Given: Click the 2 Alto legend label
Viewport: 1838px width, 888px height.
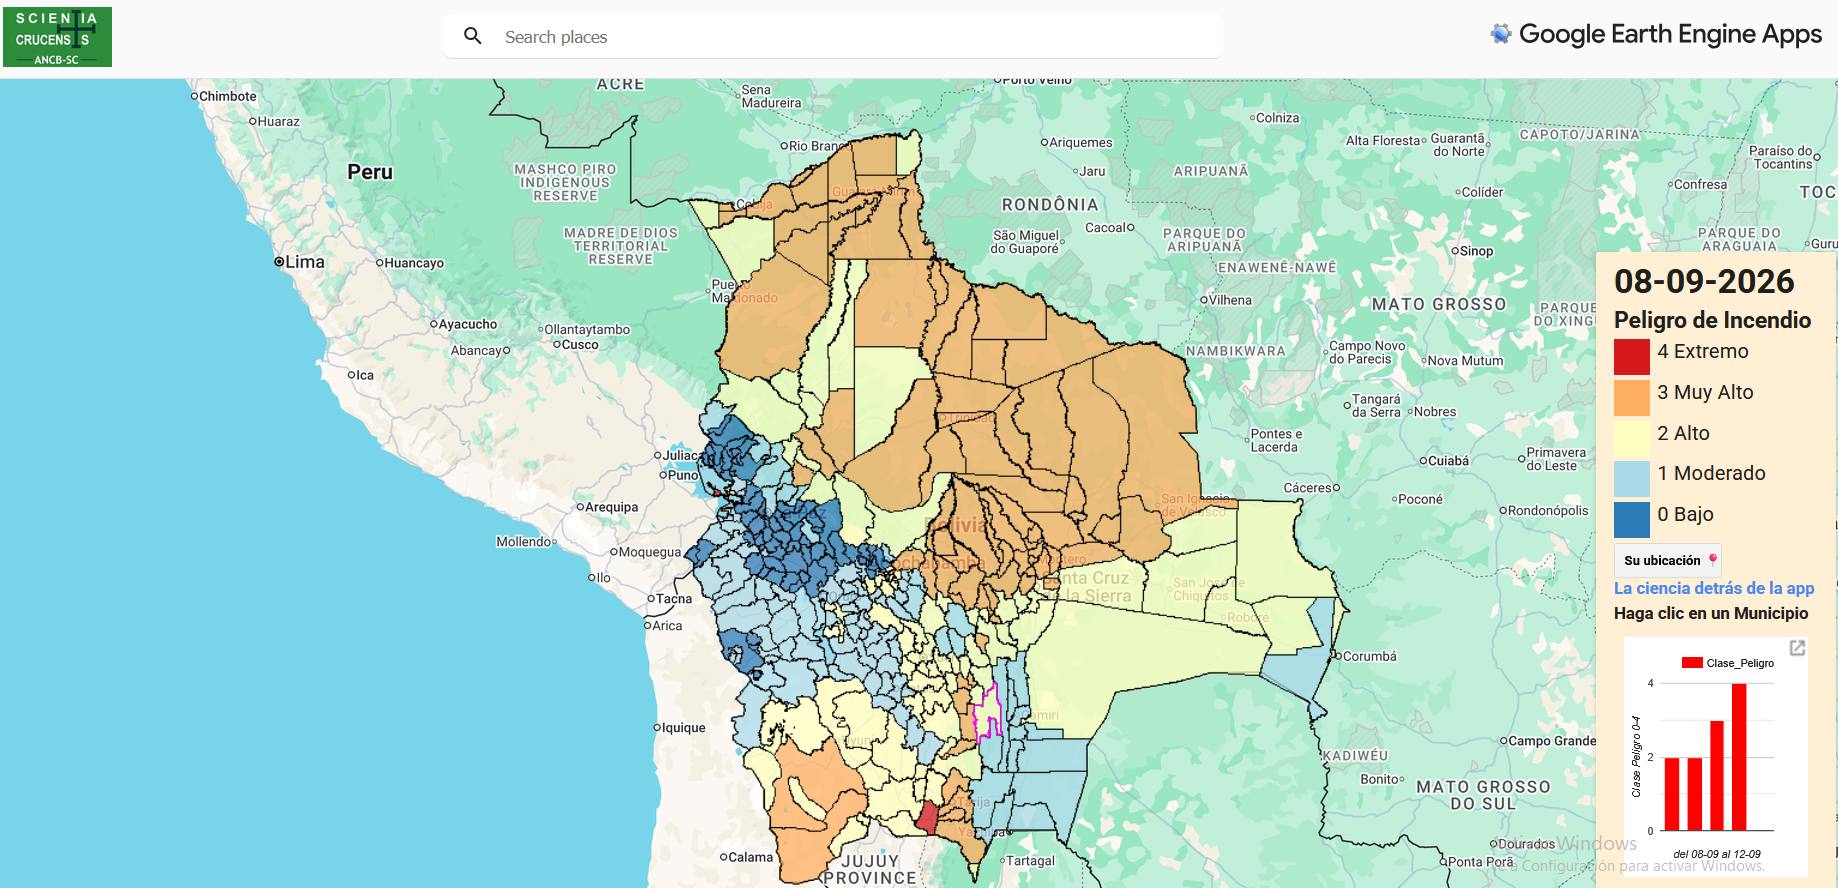Looking at the screenshot, I should pyautogui.click(x=1683, y=433).
